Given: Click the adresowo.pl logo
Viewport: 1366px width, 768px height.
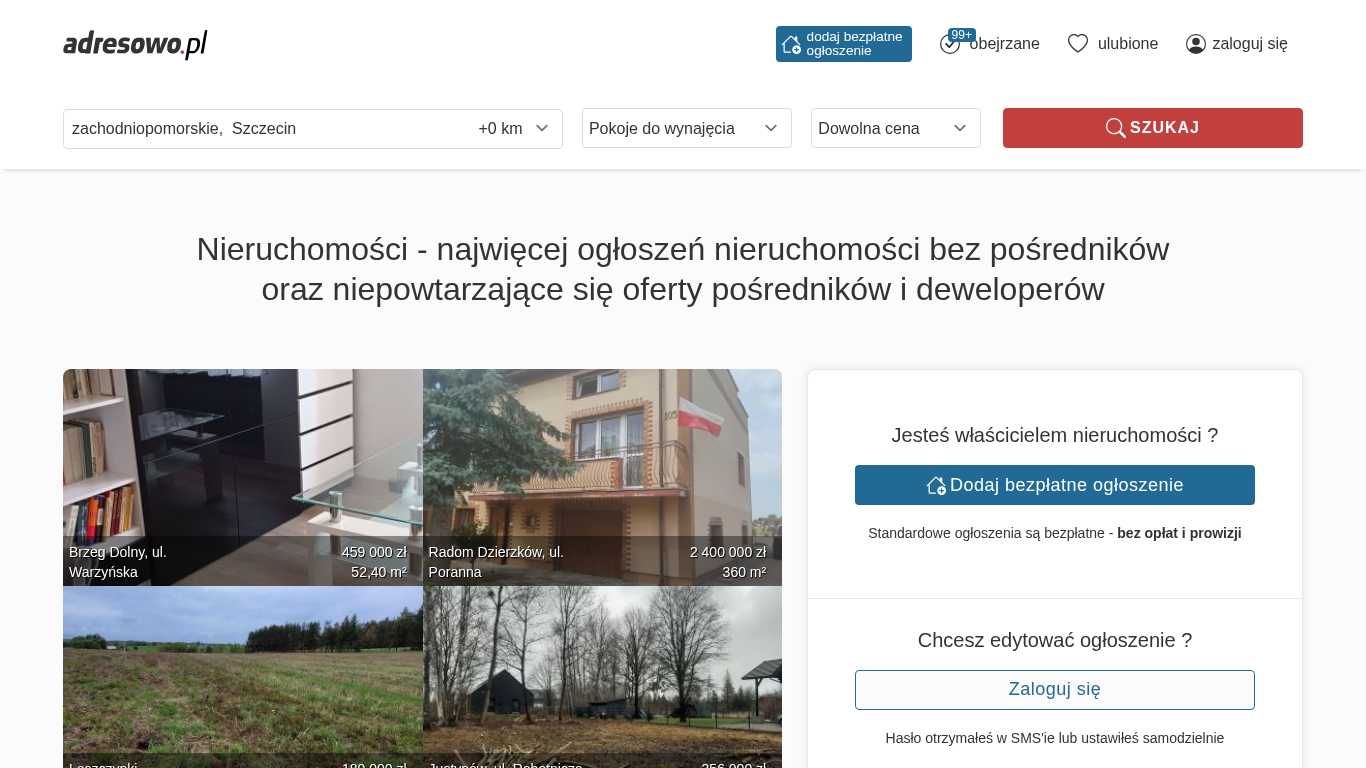Looking at the screenshot, I should tap(135, 44).
